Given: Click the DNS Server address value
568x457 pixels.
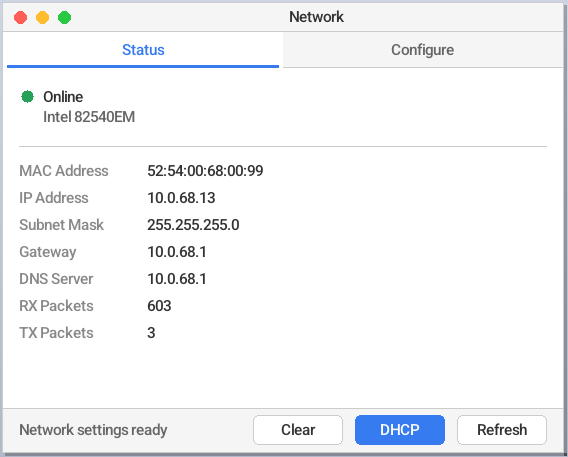Looking at the screenshot, I should 177,279.
